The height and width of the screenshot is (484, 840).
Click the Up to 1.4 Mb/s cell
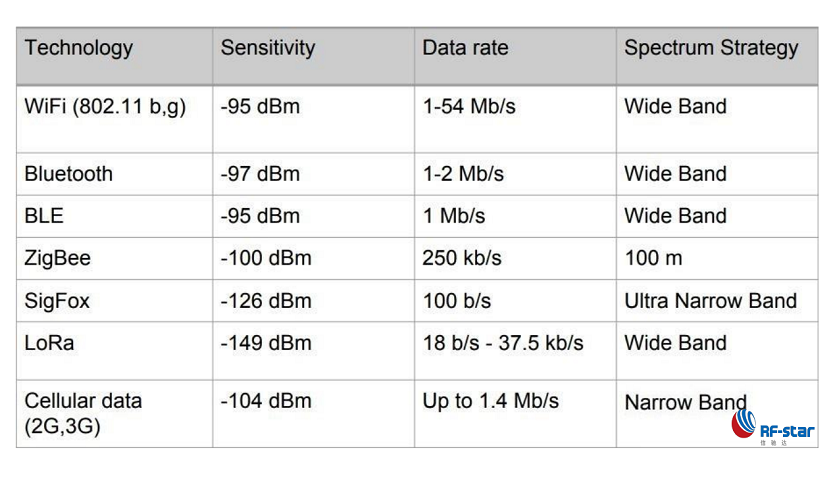[490, 401]
